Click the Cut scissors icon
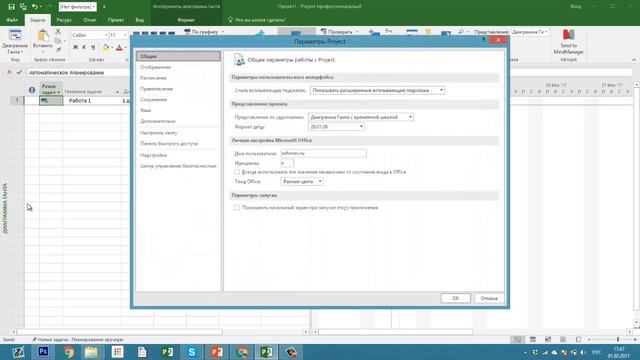 (58, 31)
